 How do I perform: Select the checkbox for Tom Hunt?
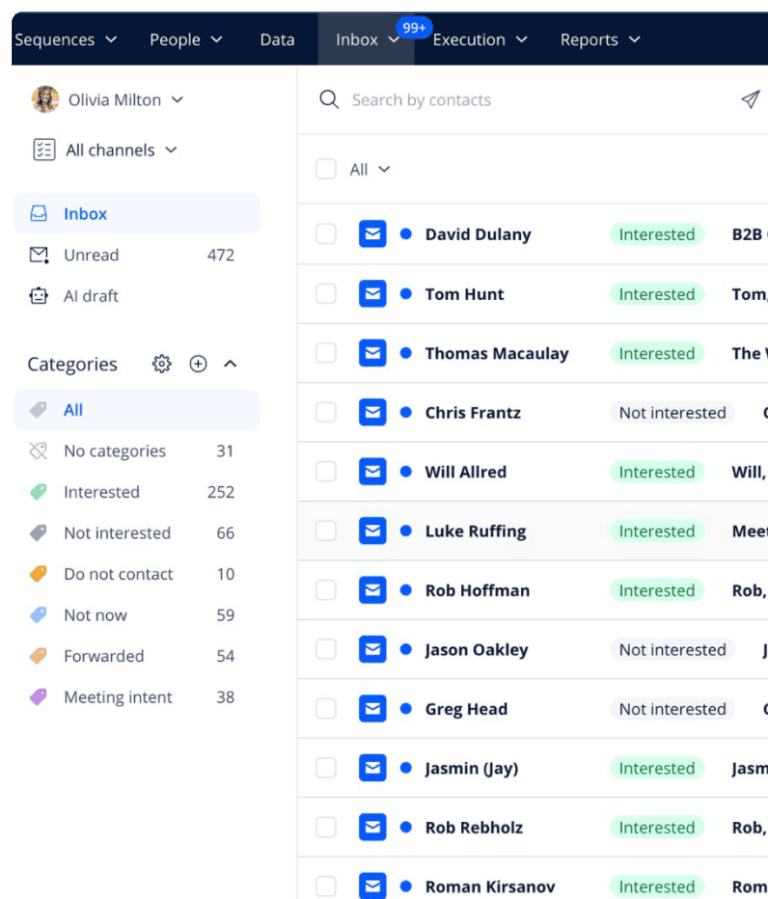tap(326, 294)
